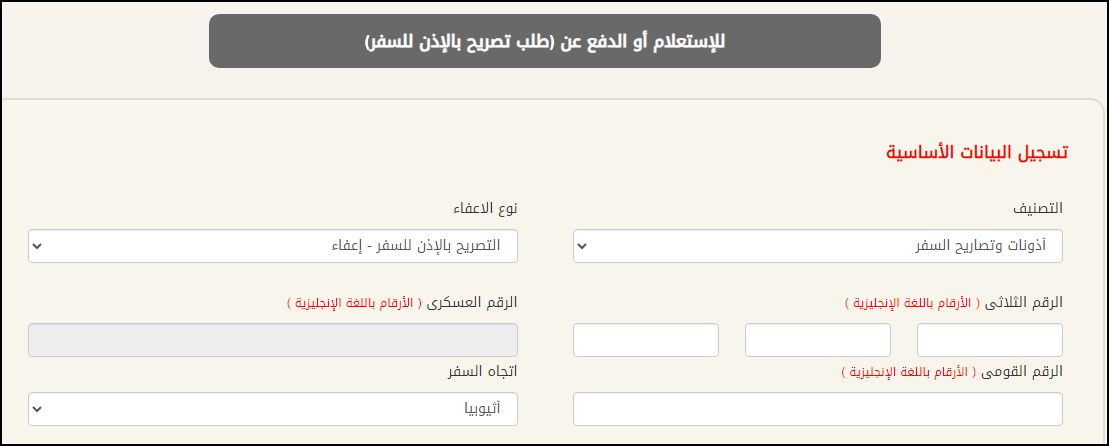Image resolution: width=1109 pixels, height=446 pixels.
Task: Expand the نوع الاعفاء exemption type dropdown
Action: pyautogui.click(x=273, y=246)
